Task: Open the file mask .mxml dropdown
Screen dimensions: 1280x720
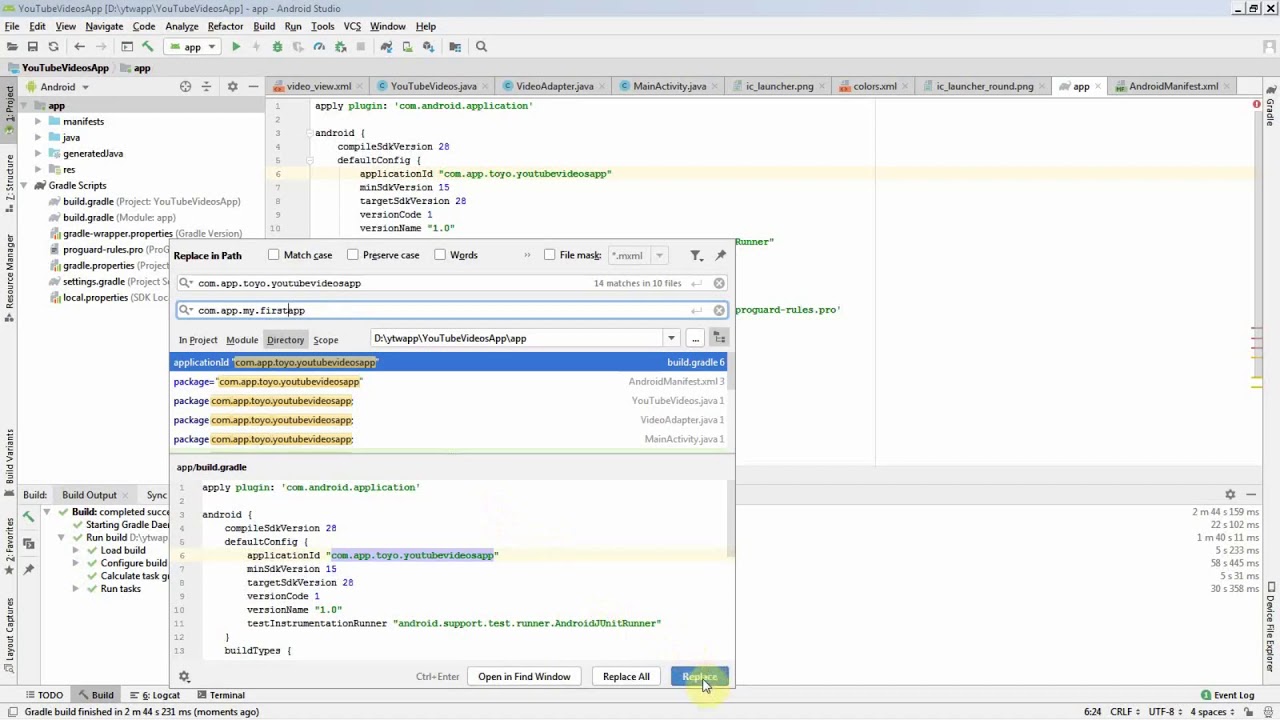Action: 659,255
